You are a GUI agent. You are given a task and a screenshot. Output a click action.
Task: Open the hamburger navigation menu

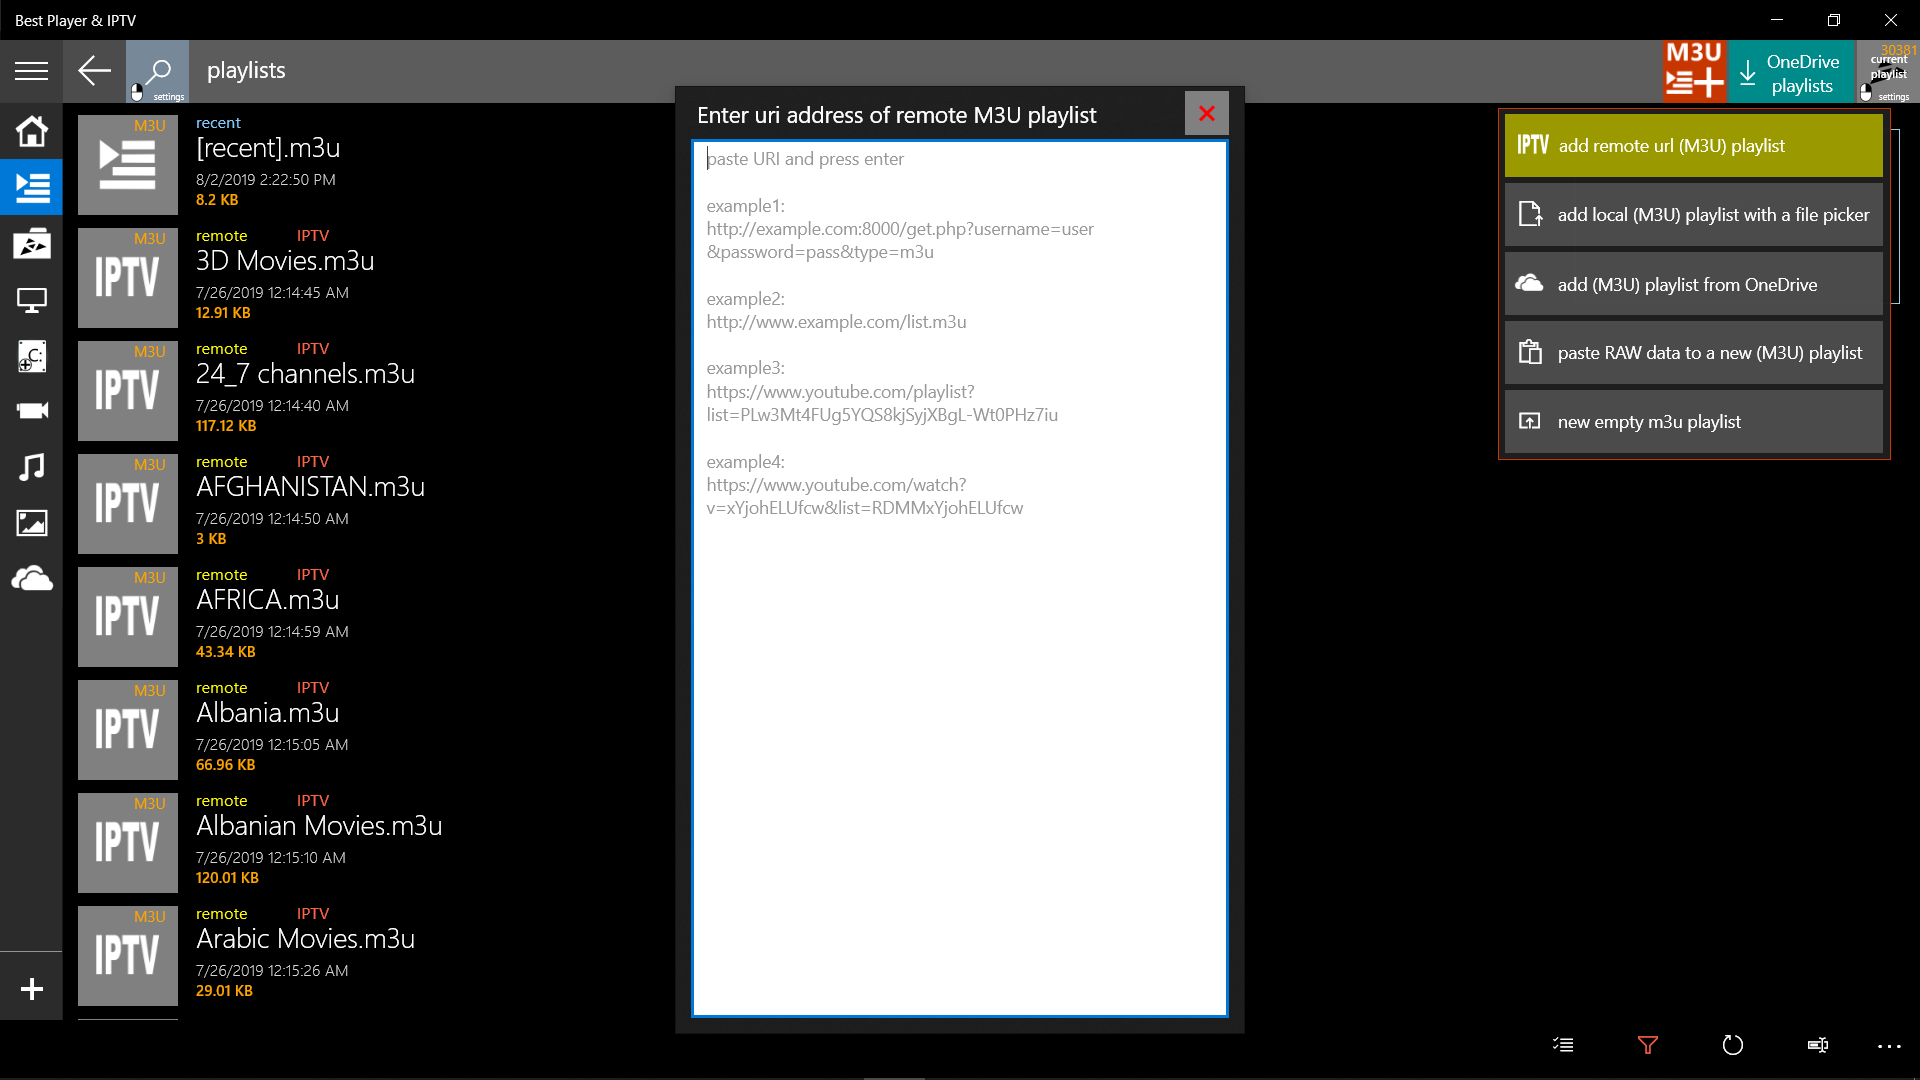[31, 71]
